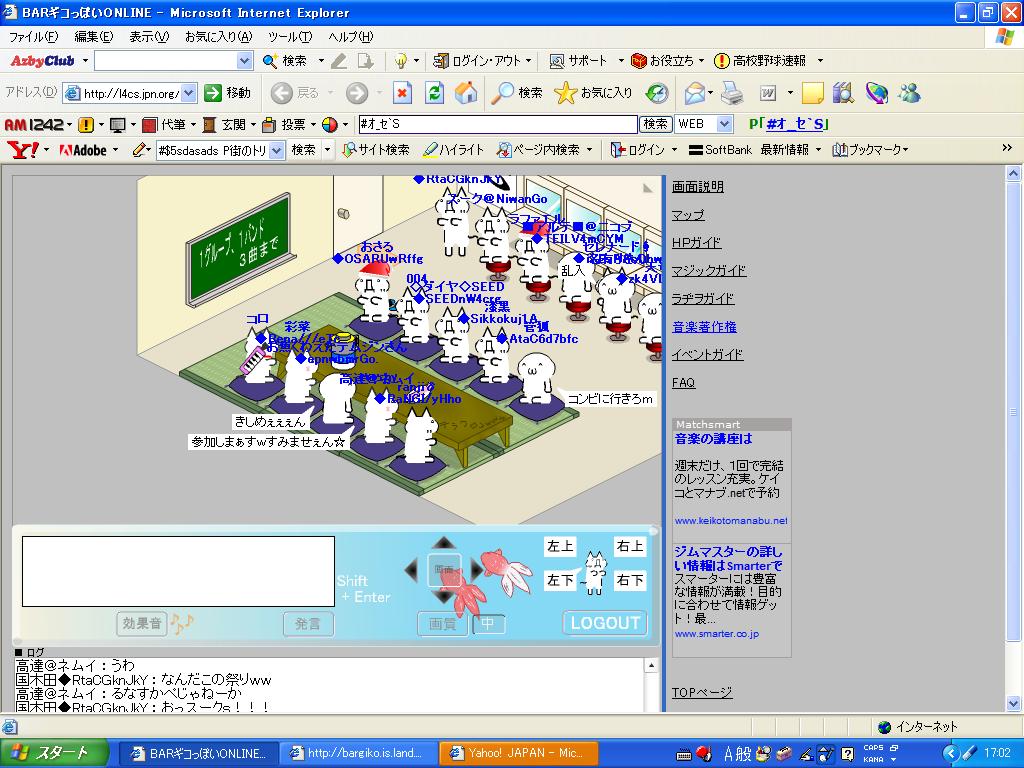
Task: Click the 高校野球速報 warning icon button
Action: pyautogui.click(x=760, y=61)
